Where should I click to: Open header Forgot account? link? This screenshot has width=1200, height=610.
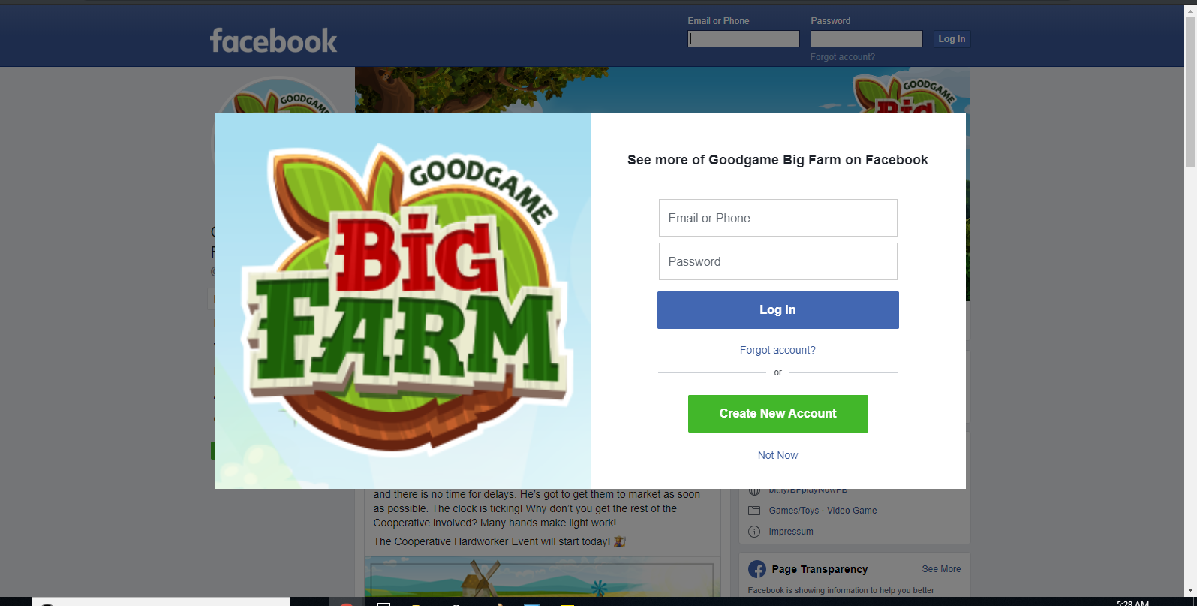[x=843, y=57]
